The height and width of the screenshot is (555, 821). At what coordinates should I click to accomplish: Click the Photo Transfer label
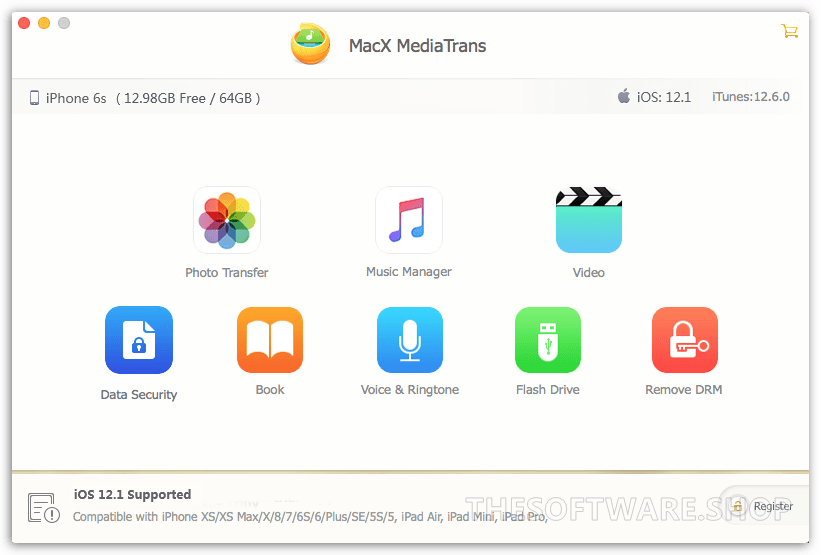pos(227,273)
